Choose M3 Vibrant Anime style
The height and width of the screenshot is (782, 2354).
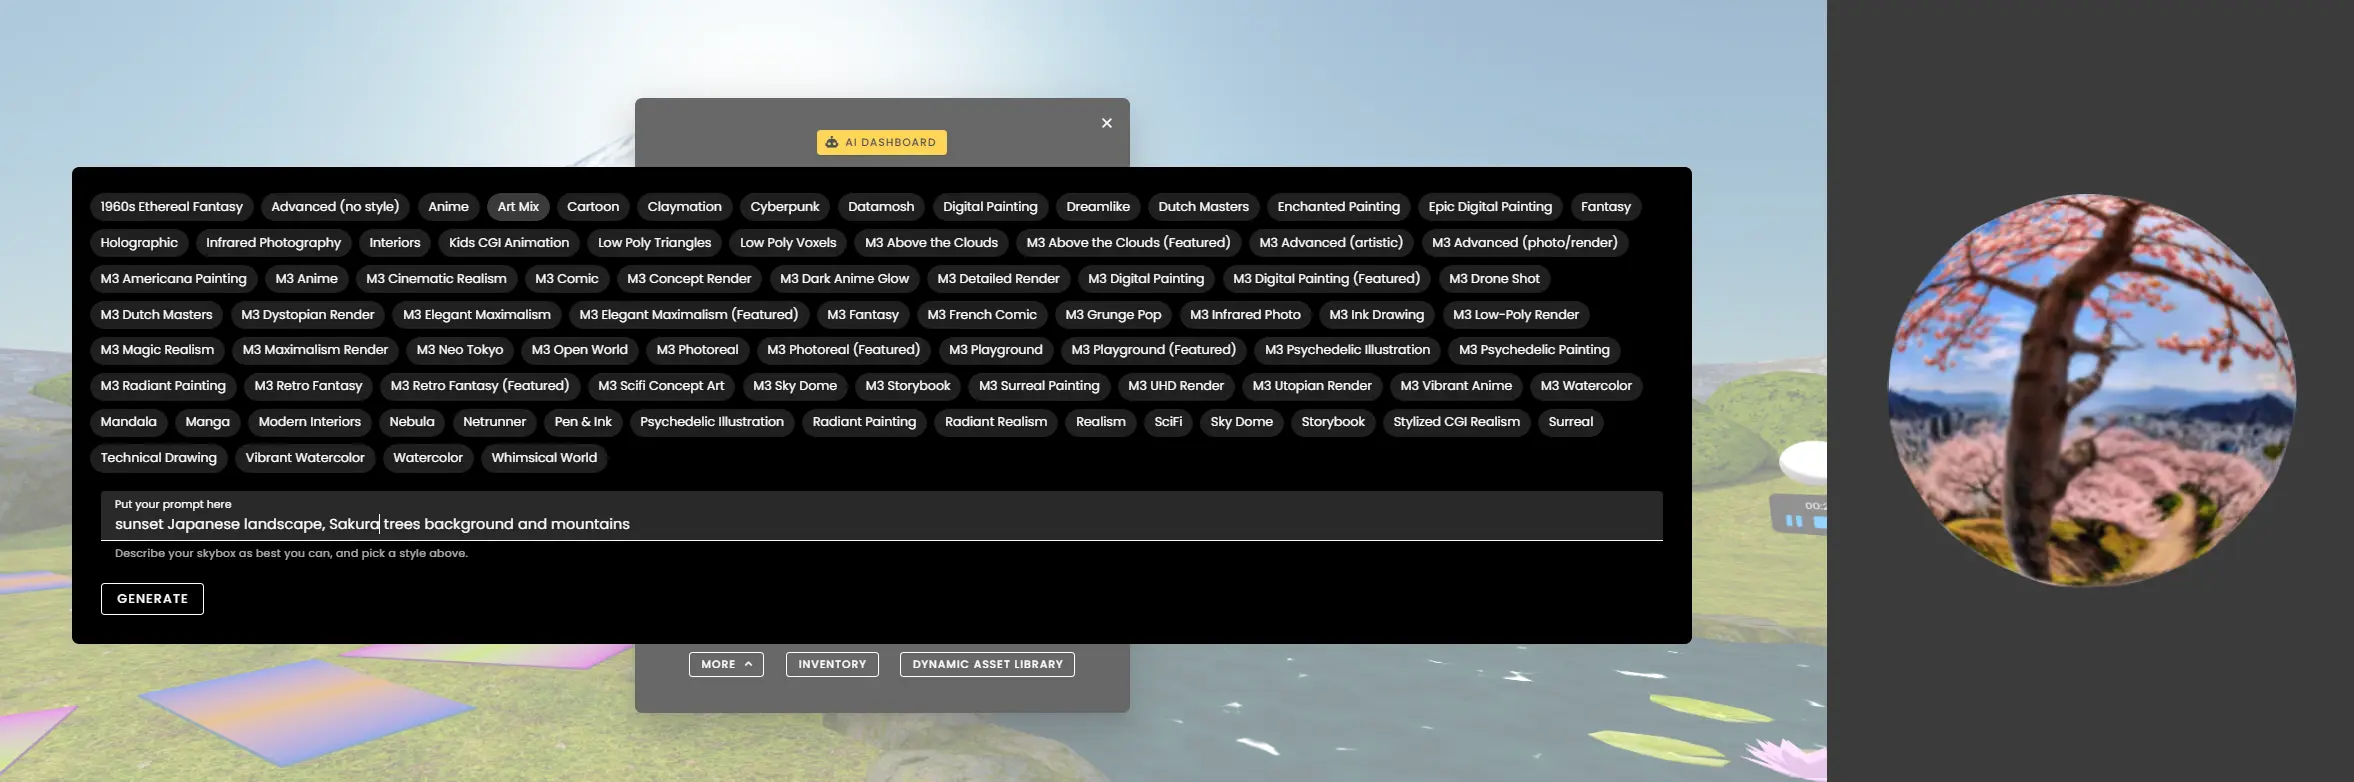point(1456,386)
